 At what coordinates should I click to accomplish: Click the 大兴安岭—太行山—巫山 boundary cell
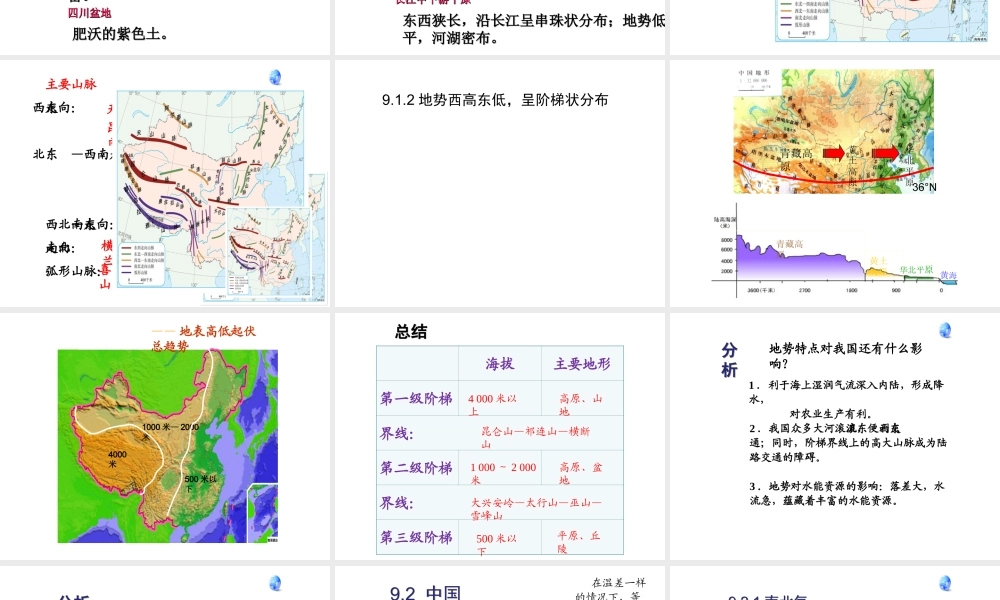[x=536, y=508]
